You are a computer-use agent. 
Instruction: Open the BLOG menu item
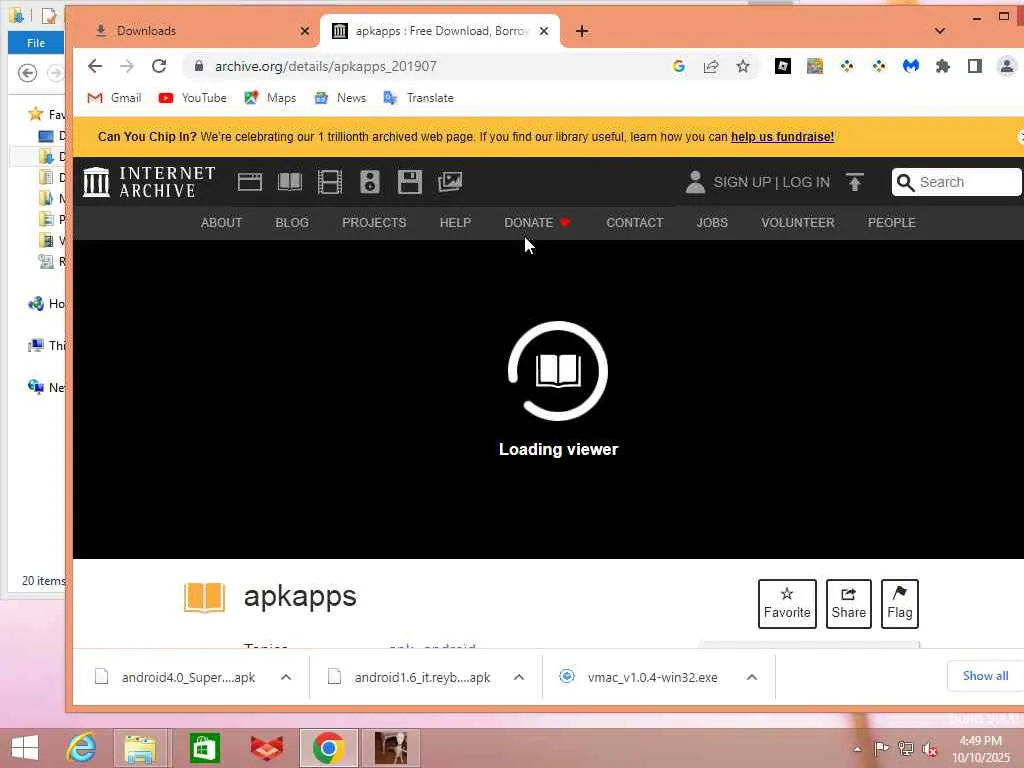pos(292,223)
